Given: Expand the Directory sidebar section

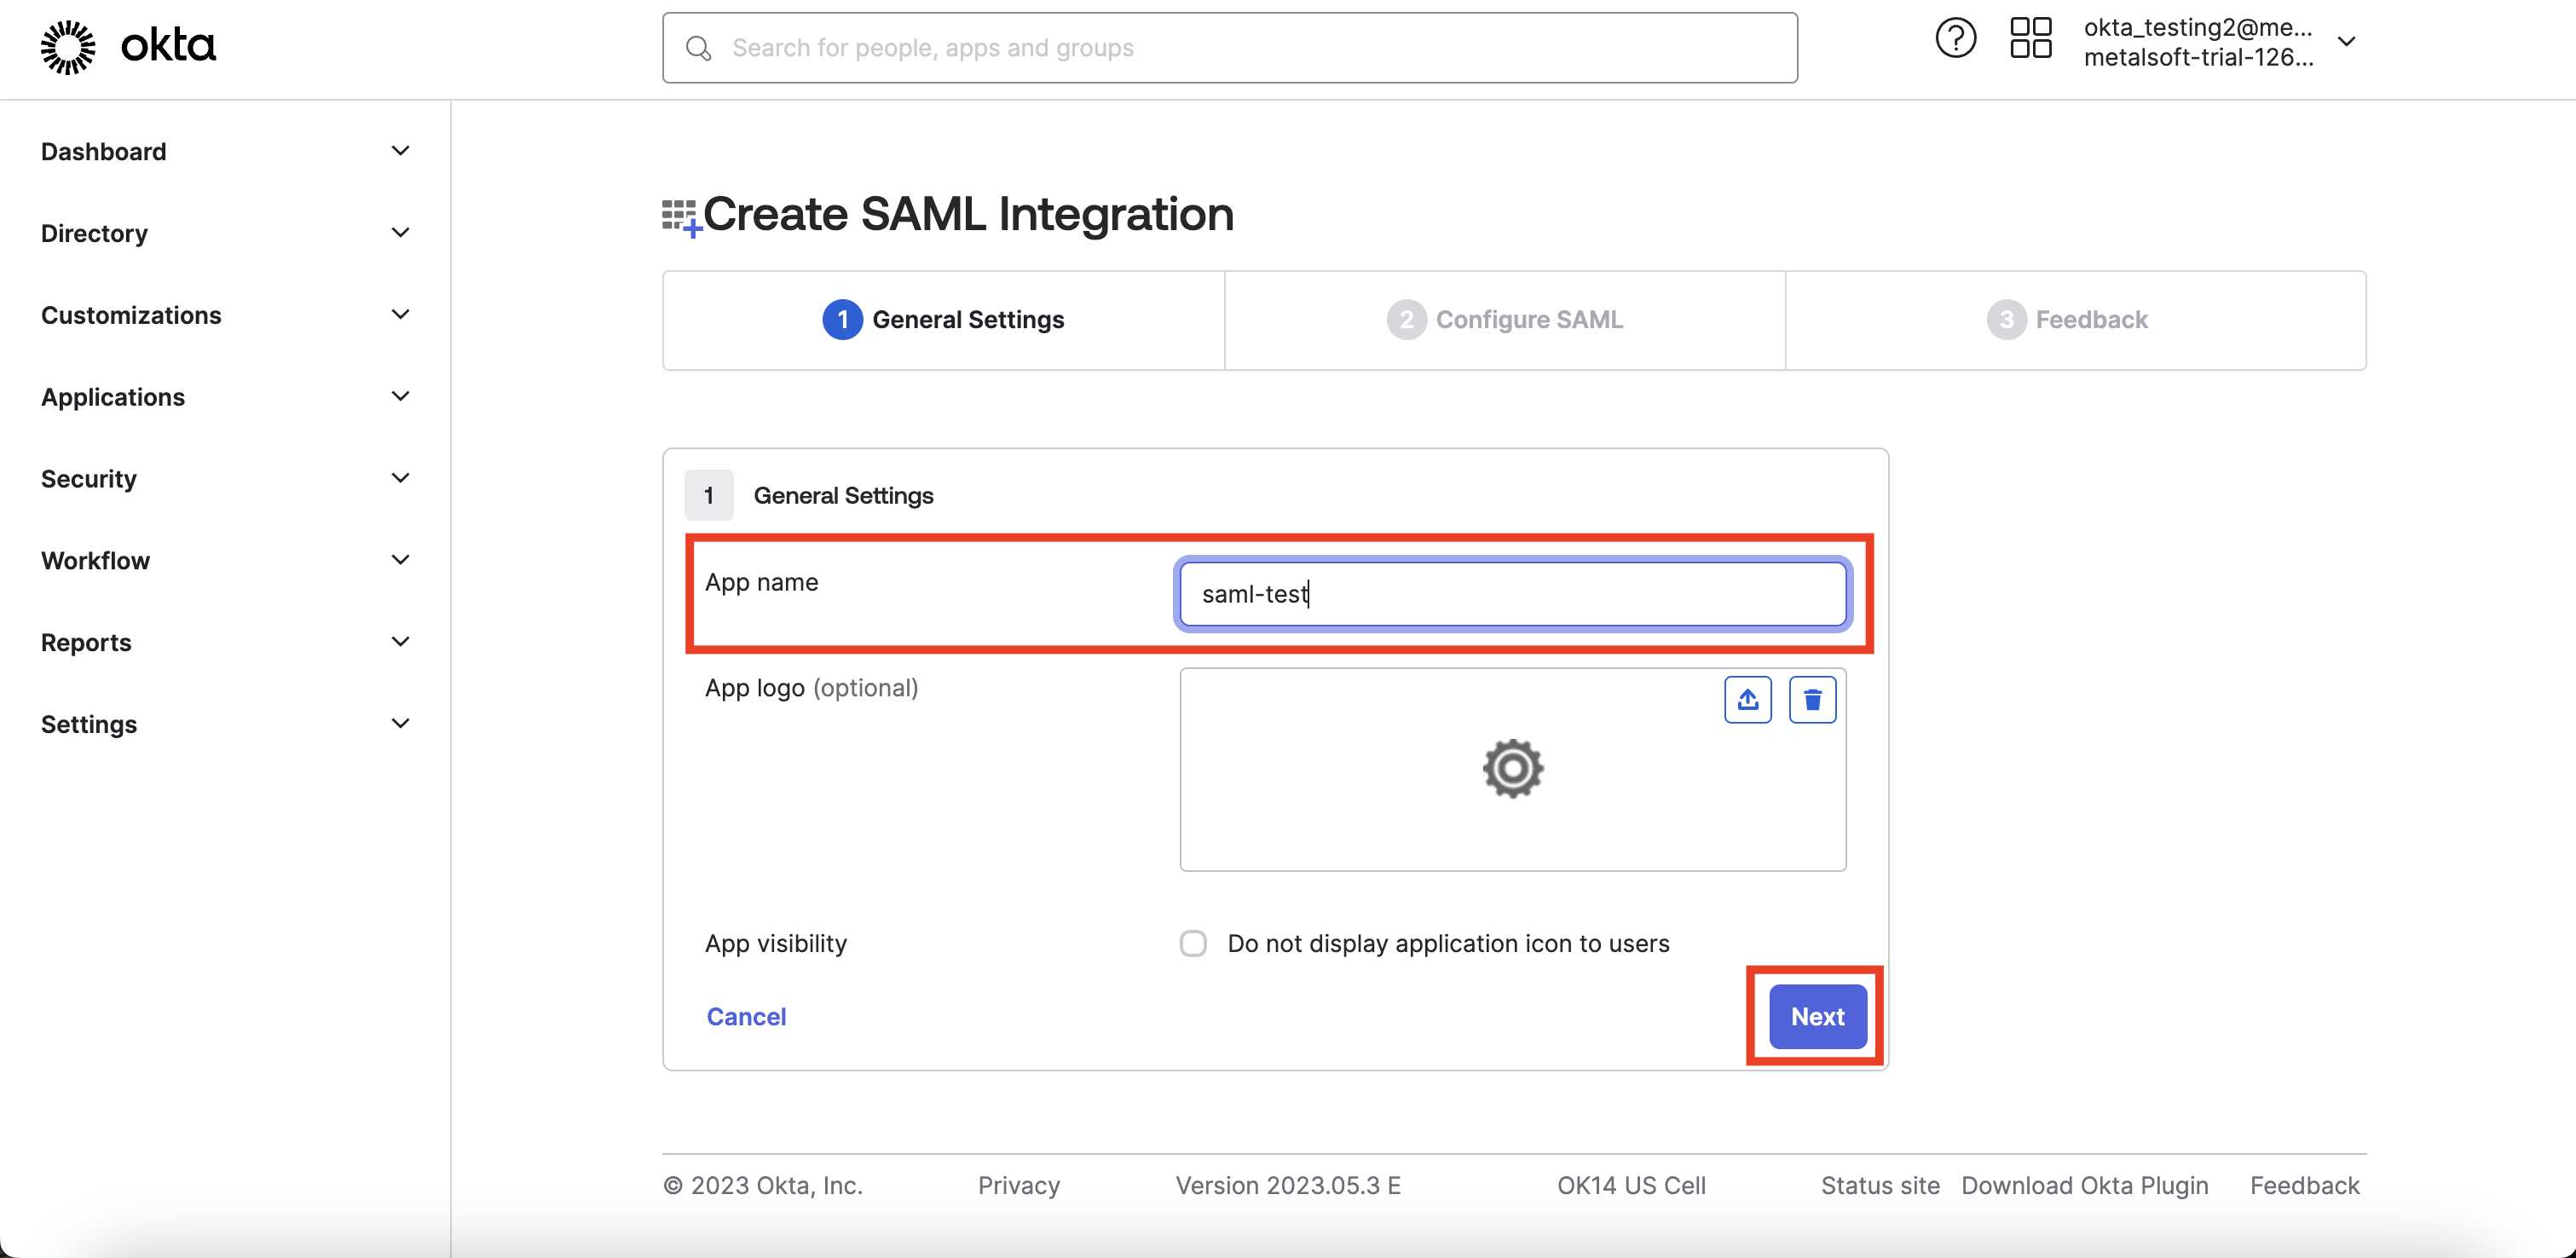Looking at the screenshot, I should coord(400,233).
